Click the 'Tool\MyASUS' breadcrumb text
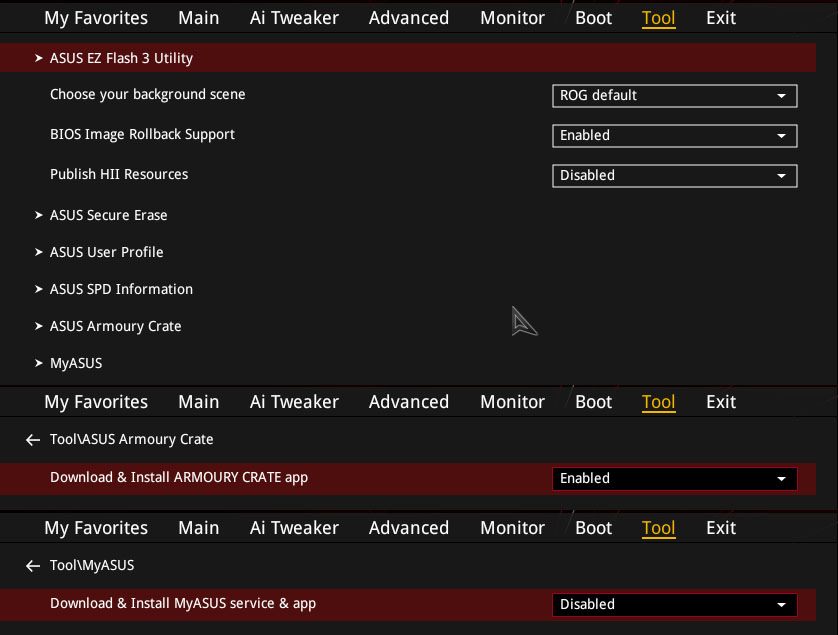Screen dimensions: 838x635 (x=92, y=566)
